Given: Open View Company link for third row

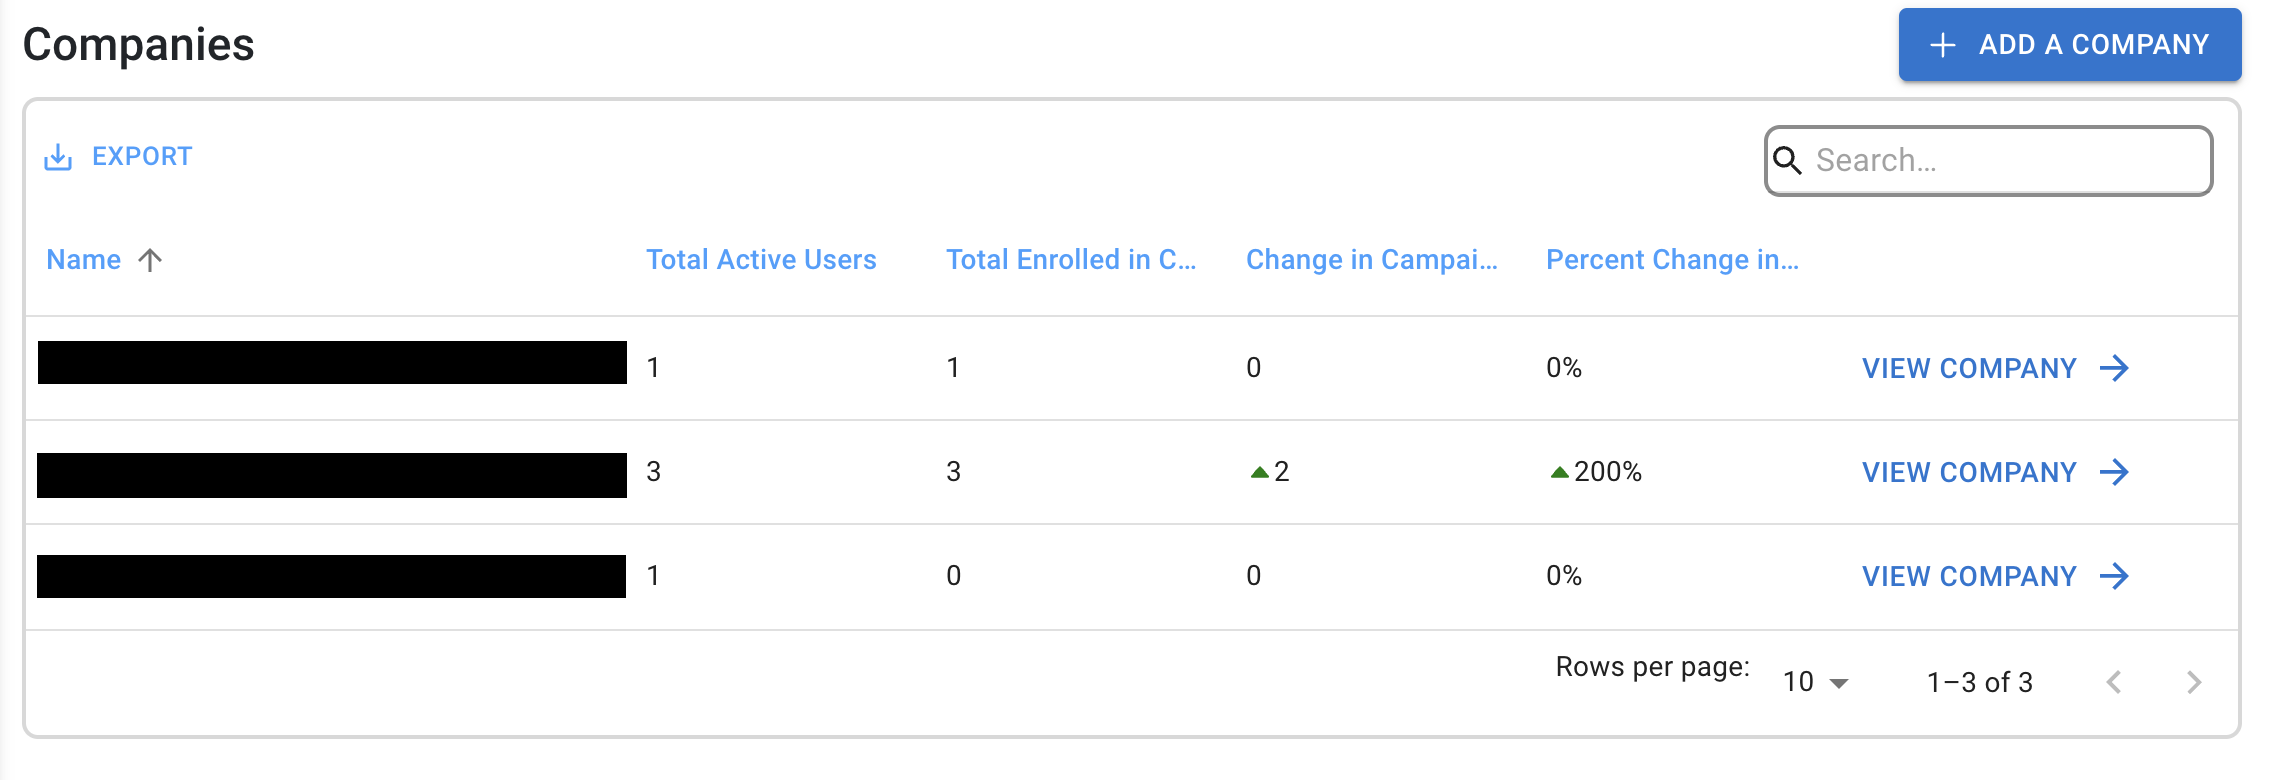Looking at the screenshot, I should [x=1995, y=576].
